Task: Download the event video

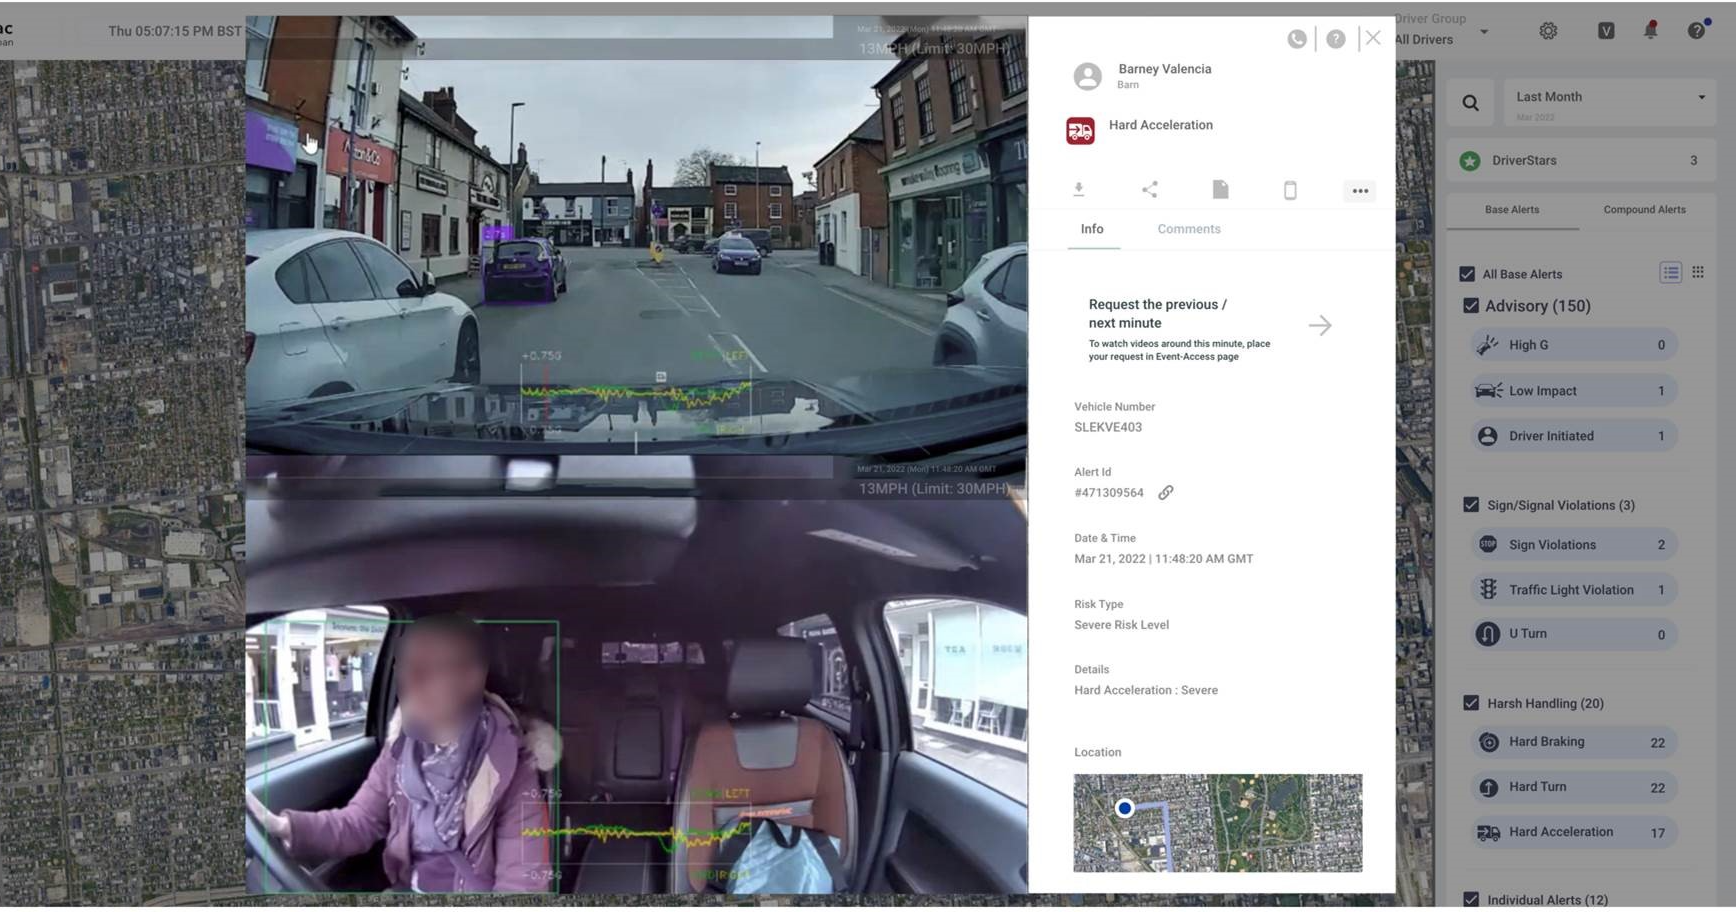Action: coord(1078,189)
